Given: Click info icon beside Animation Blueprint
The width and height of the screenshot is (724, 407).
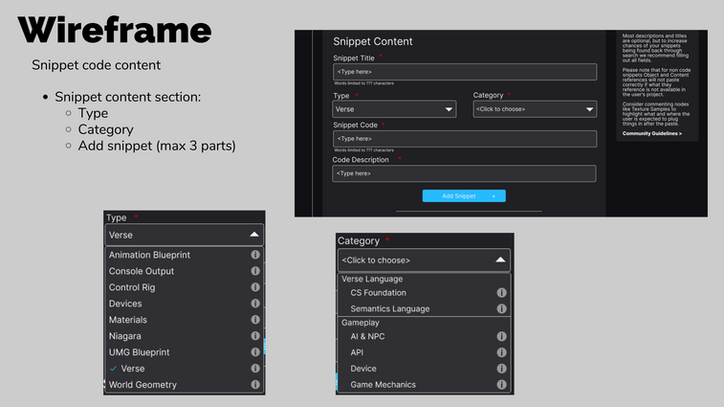Looking at the screenshot, I should click(256, 255).
